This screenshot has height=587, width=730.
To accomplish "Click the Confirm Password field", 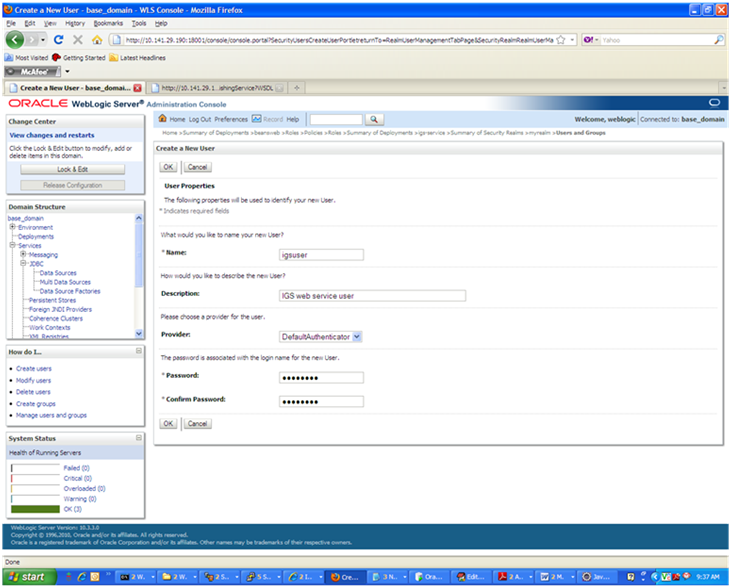I will pyautogui.click(x=321, y=401).
